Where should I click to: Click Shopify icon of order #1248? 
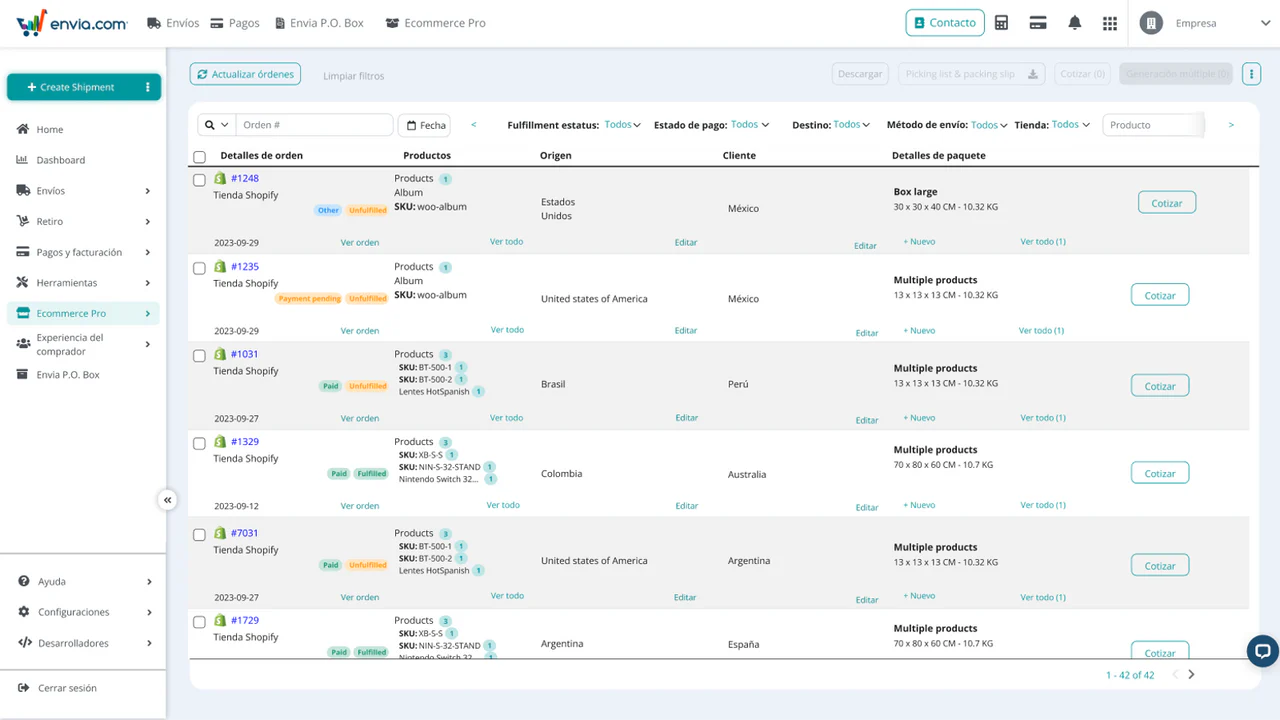(x=220, y=178)
